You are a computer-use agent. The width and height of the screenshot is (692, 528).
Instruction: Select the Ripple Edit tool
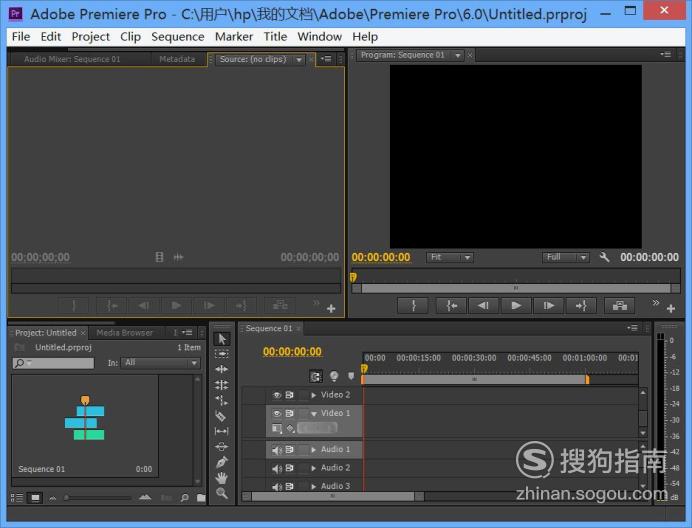(222, 369)
